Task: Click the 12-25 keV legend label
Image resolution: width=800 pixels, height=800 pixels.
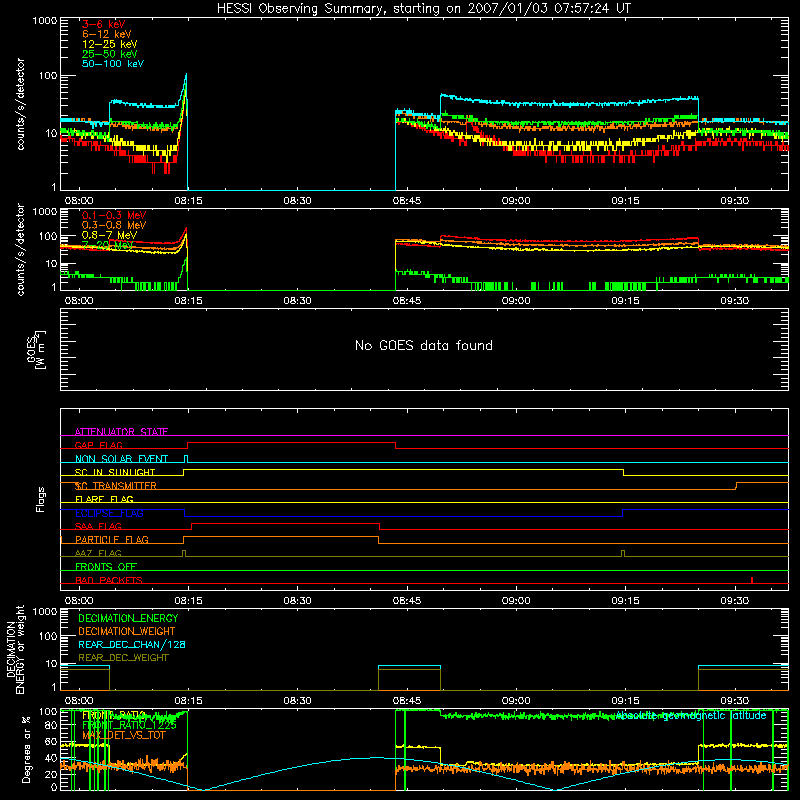Action: point(110,44)
